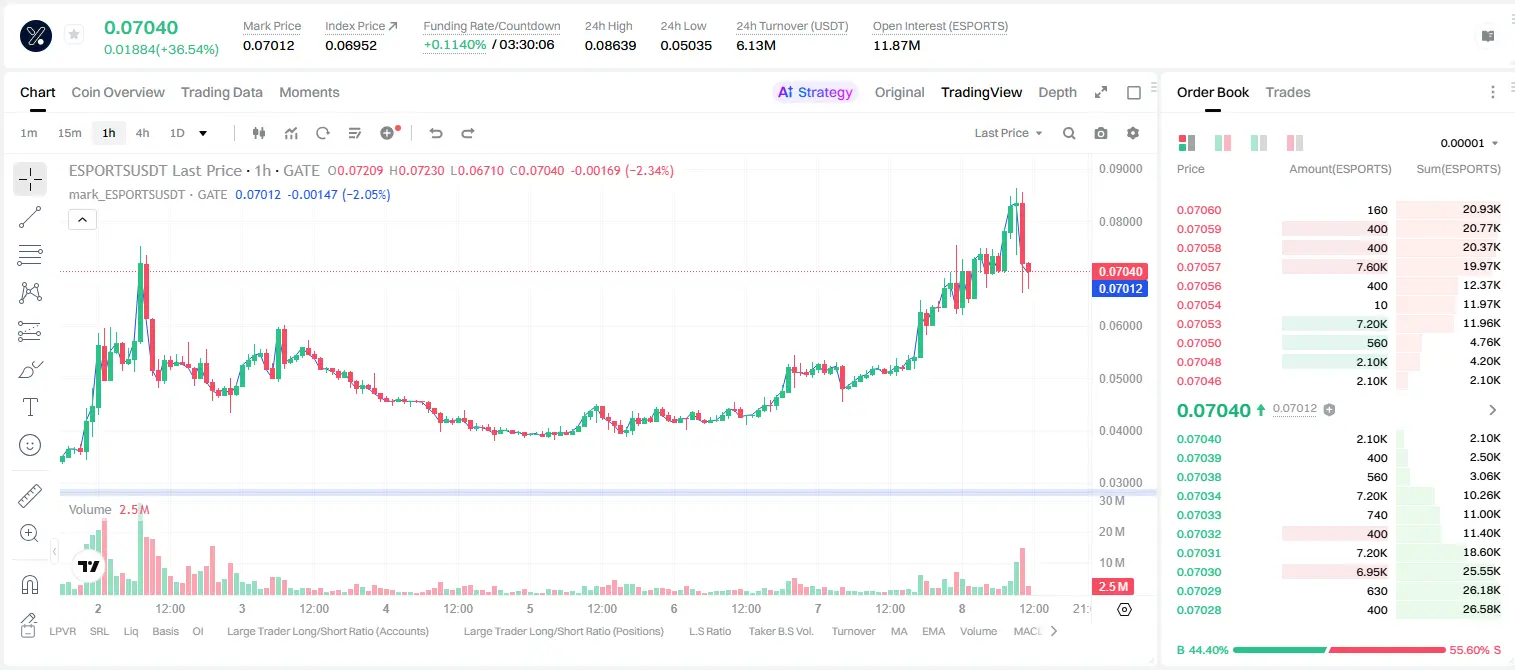1515x670 pixels.
Task: Click the add alert plus icon
Action: 388,133
